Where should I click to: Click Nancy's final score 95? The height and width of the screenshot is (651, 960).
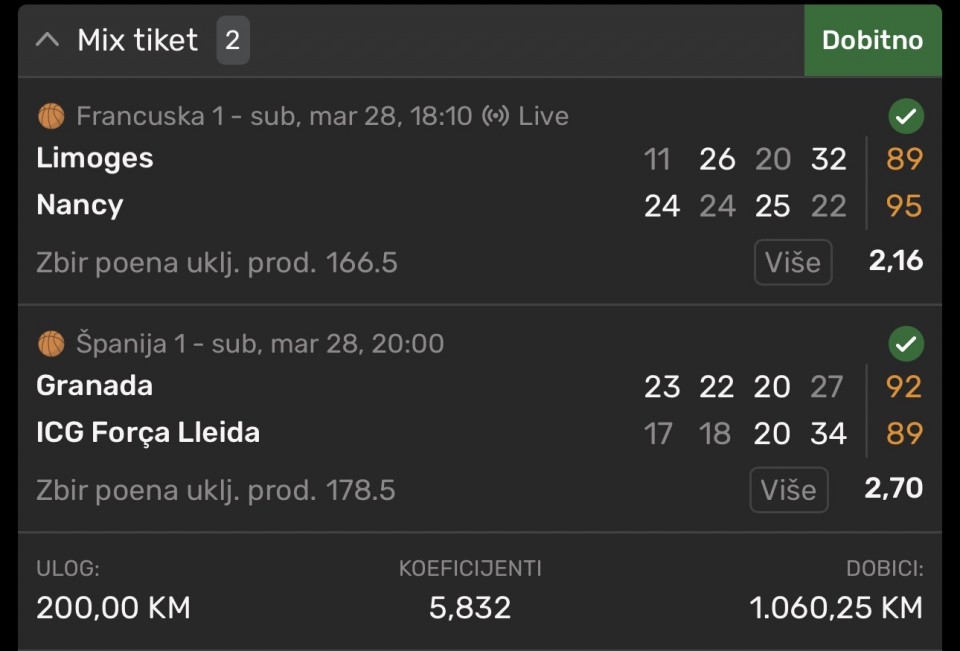(x=904, y=206)
